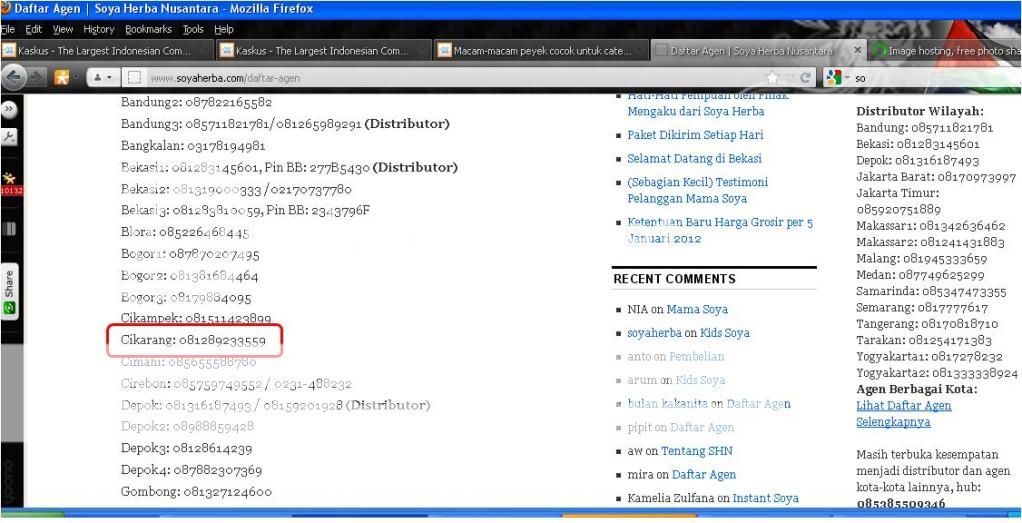Click the Share button on left edge
The height and width of the screenshot is (523, 1022).
[9, 291]
